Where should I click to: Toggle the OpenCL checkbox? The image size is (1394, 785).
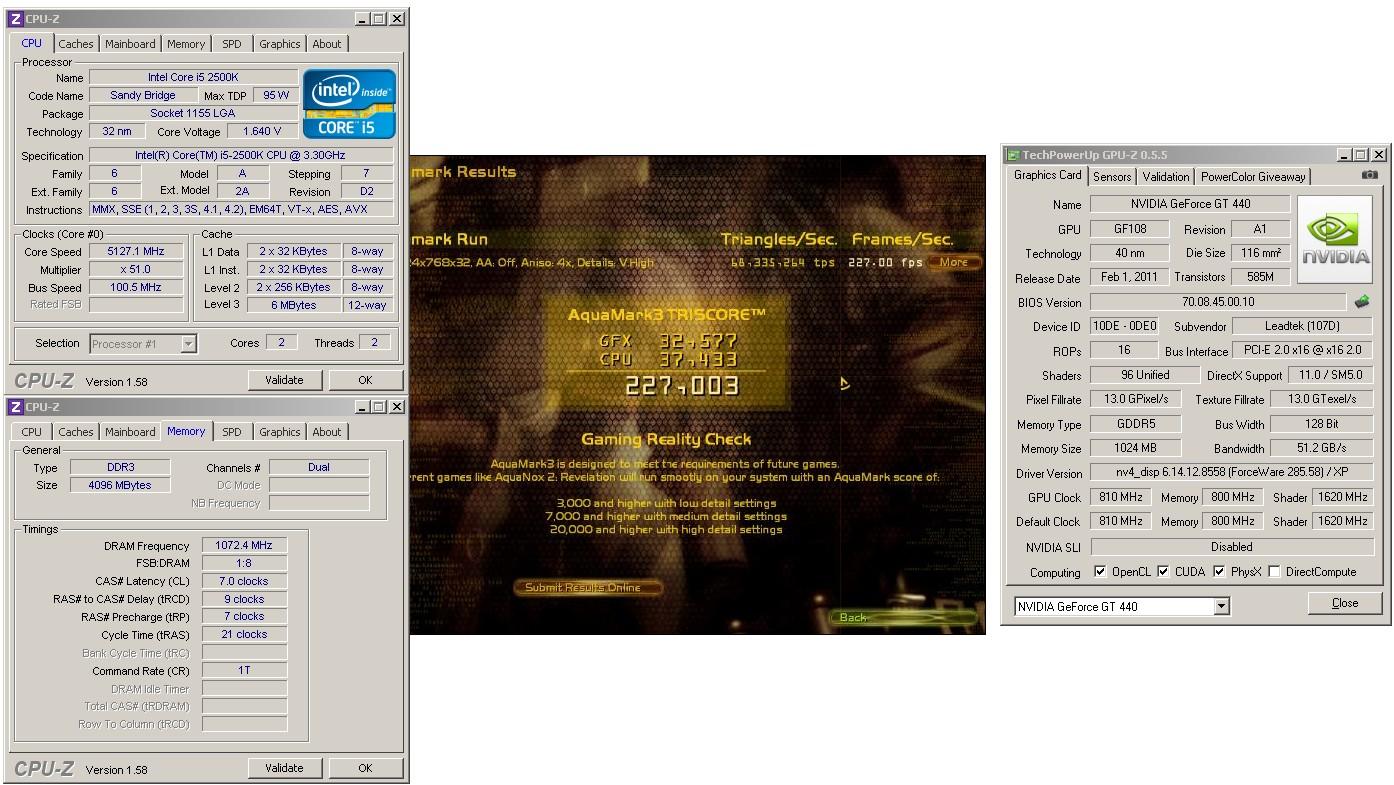pos(1100,572)
